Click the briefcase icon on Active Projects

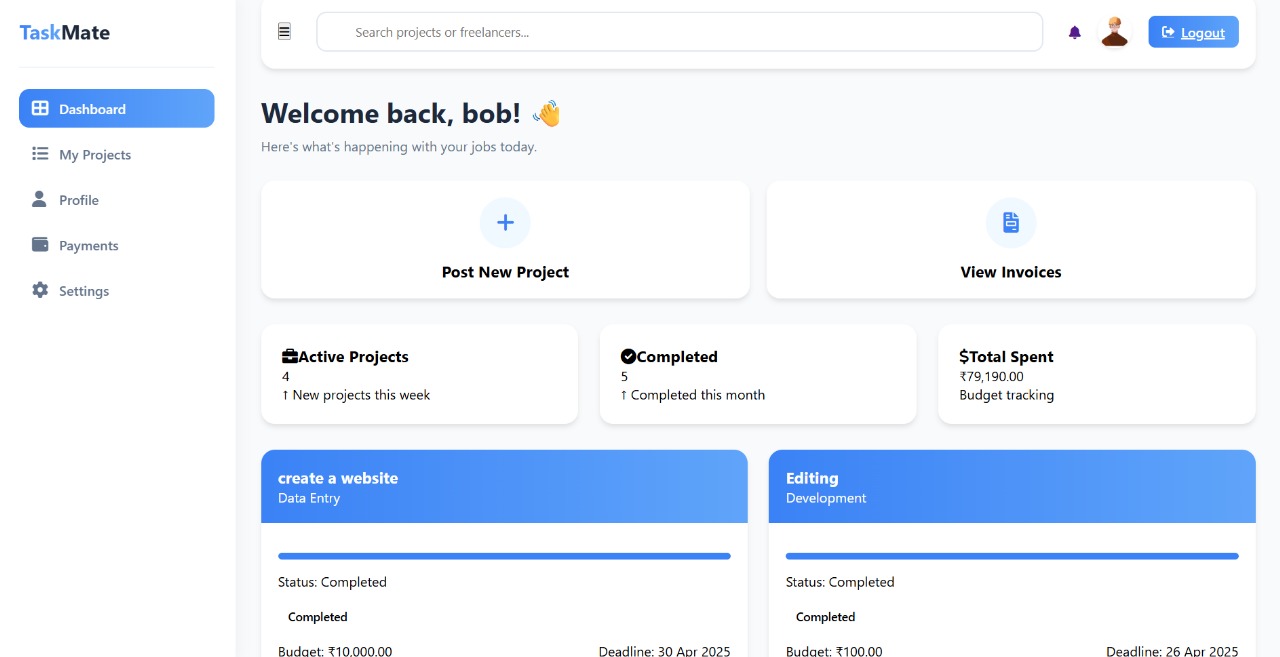click(x=289, y=354)
